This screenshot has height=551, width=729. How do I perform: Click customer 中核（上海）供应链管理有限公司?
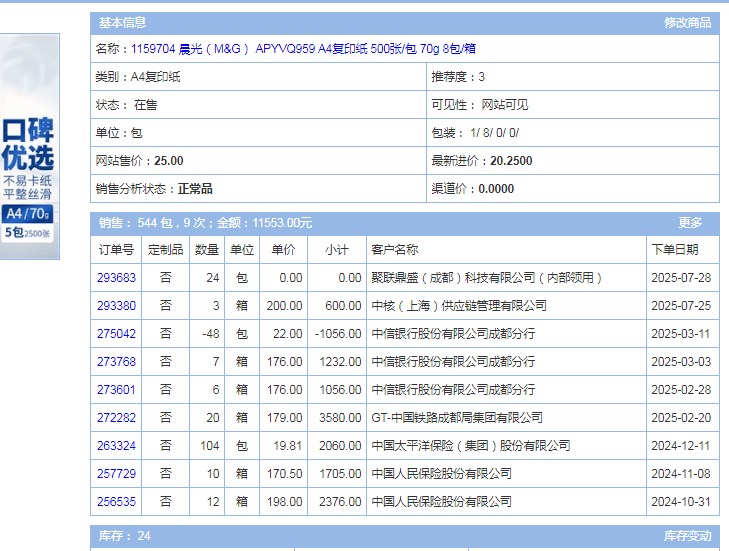point(459,306)
